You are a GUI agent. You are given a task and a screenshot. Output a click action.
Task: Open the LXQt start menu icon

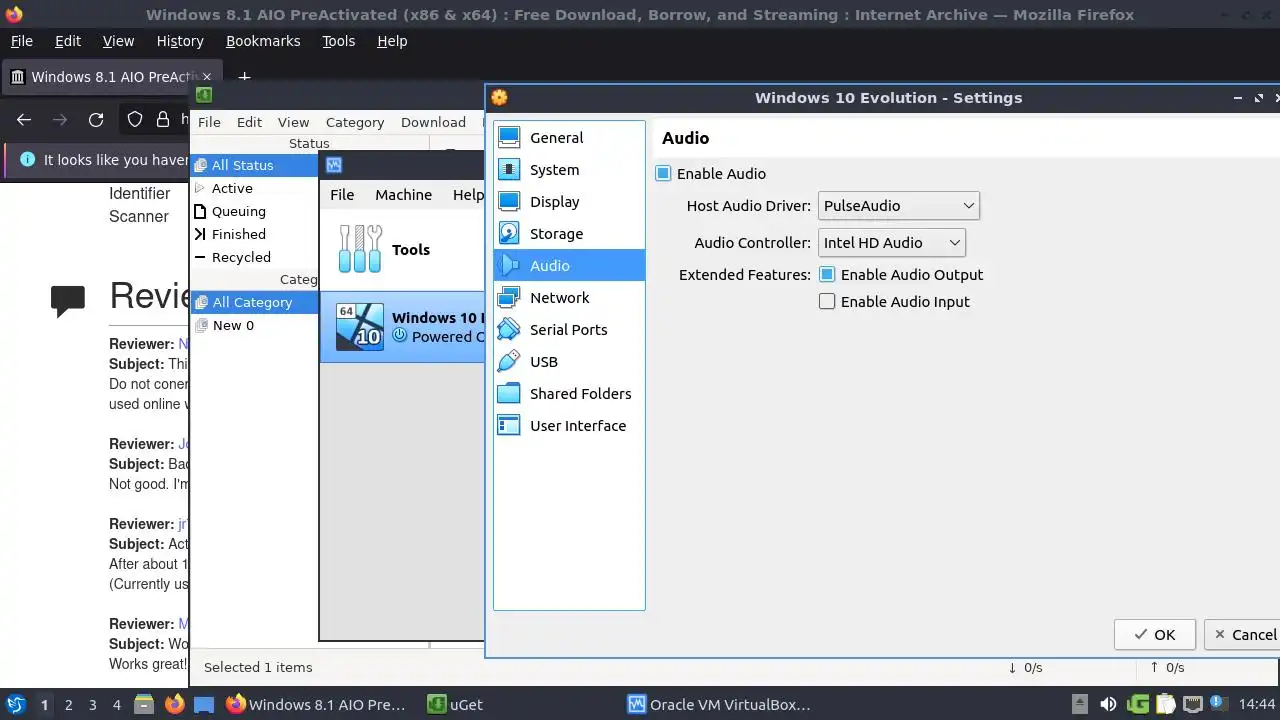click(x=15, y=704)
